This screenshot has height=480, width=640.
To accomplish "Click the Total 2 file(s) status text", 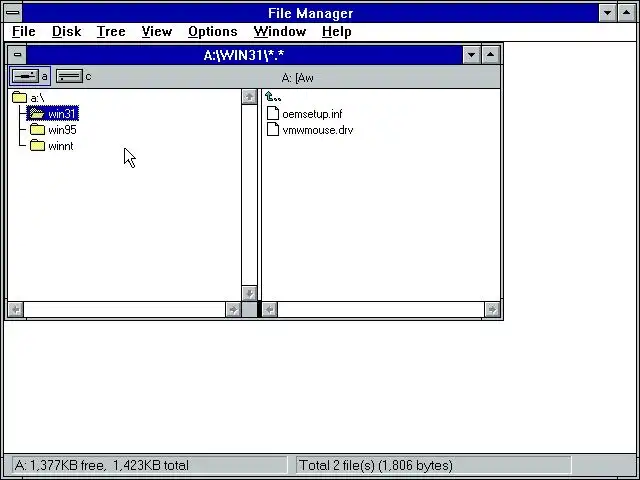I will [x=376, y=465].
